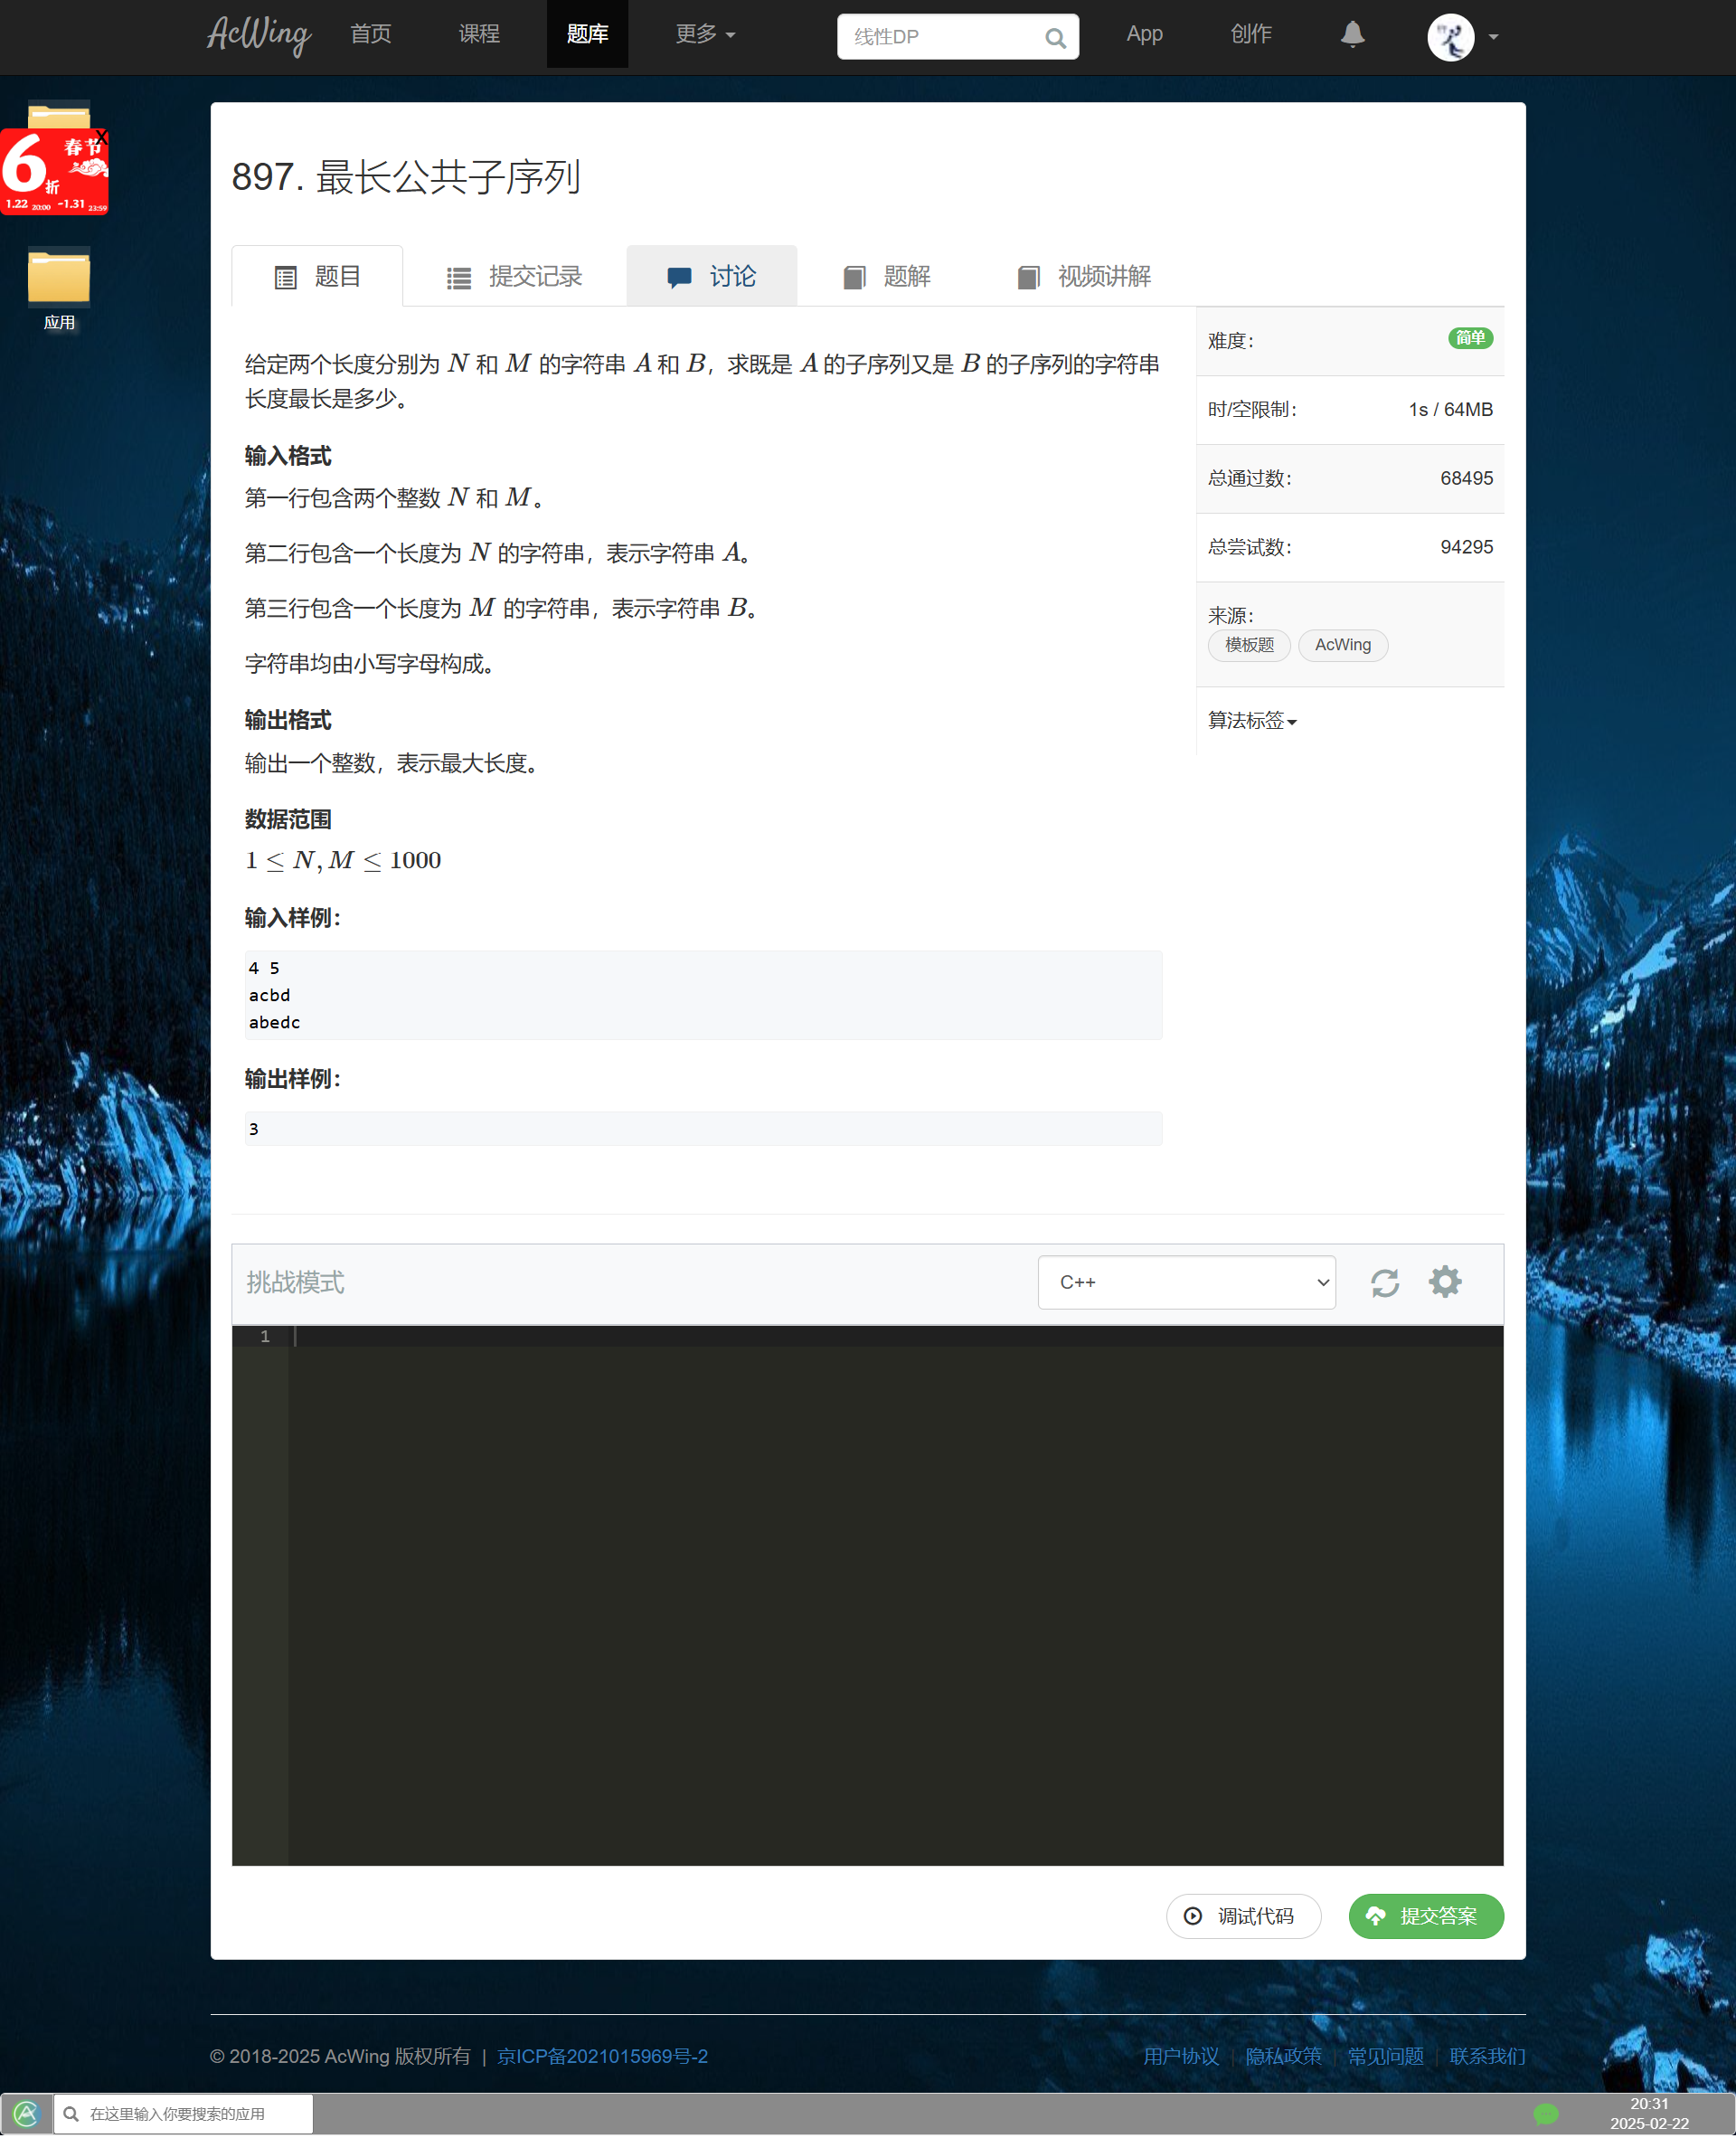Switch to the 讨论 tab

point(711,276)
